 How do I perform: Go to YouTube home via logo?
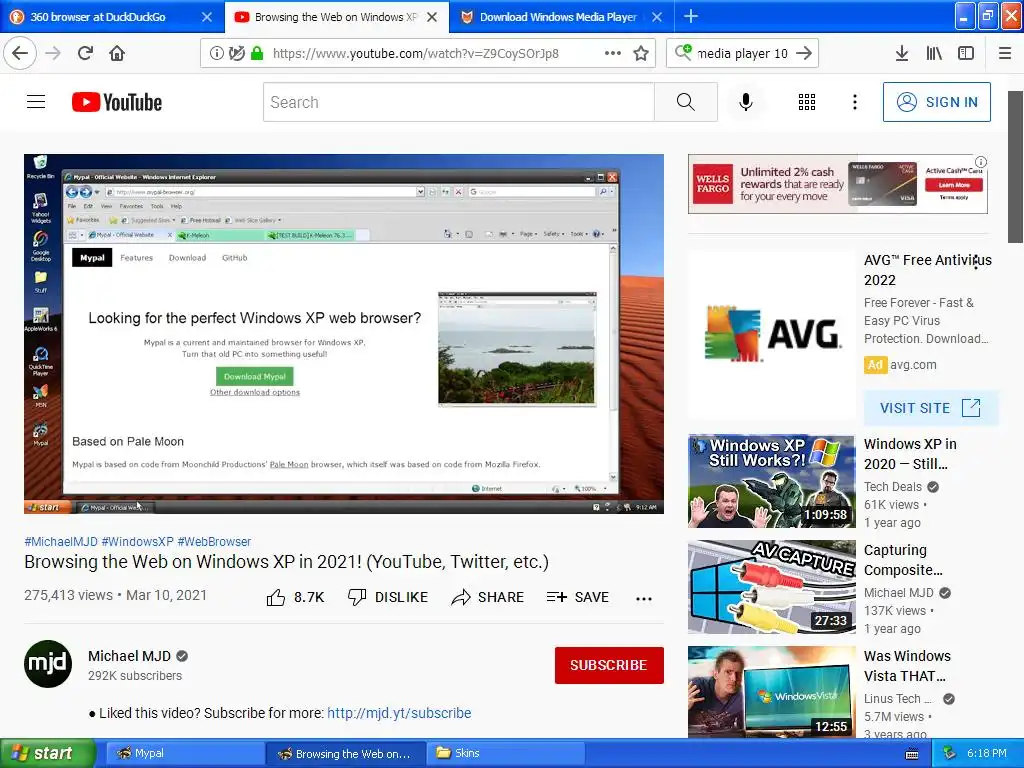coord(117,102)
